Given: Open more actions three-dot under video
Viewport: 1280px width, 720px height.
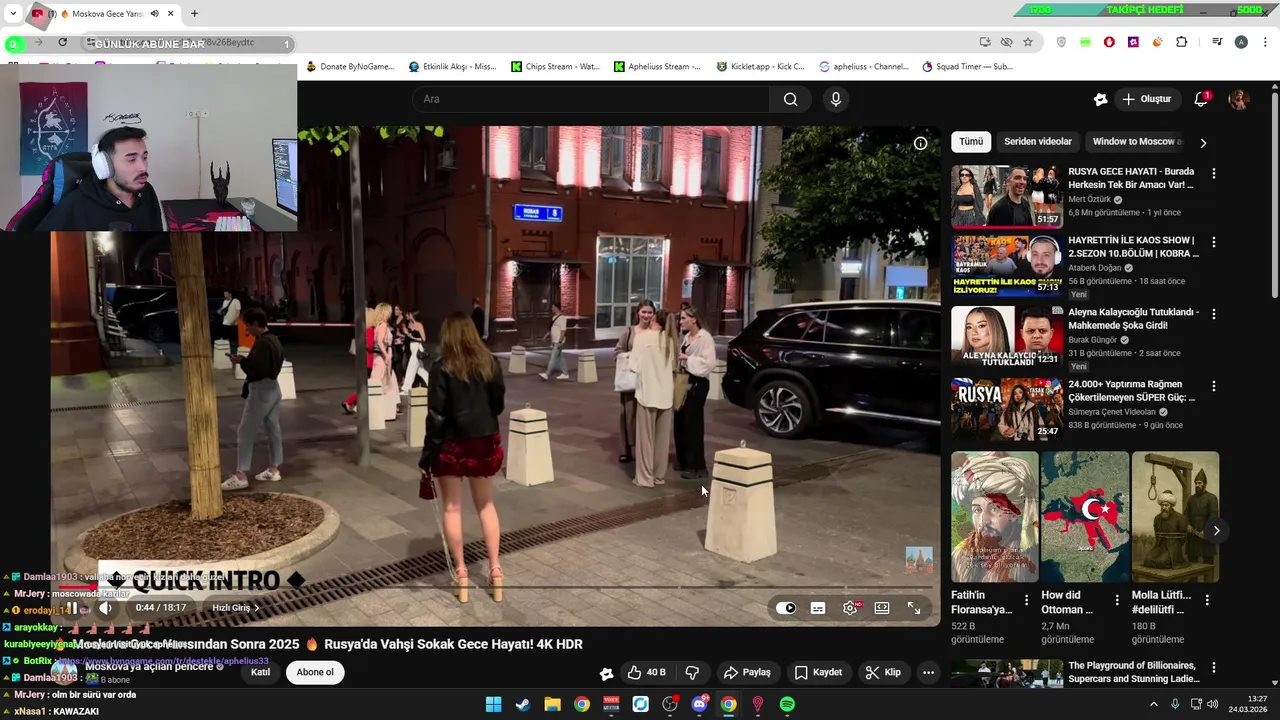Looking at the screenshot, I should pyautogui.click(x=928, y=672).
